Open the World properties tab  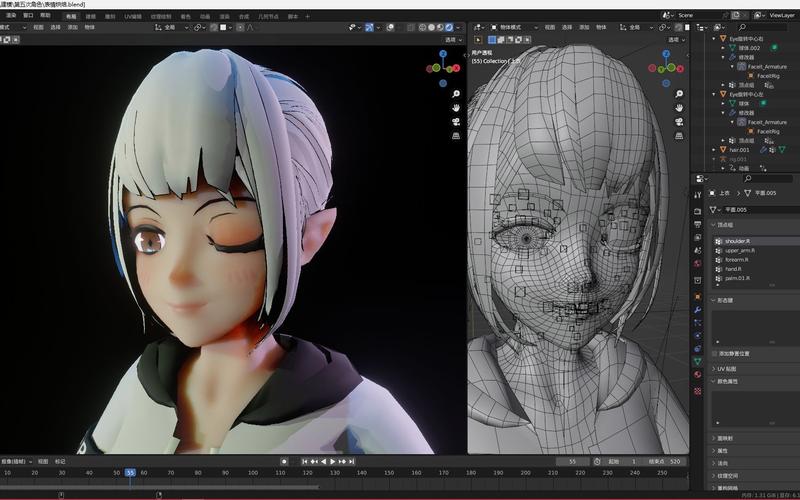[697, 264]
